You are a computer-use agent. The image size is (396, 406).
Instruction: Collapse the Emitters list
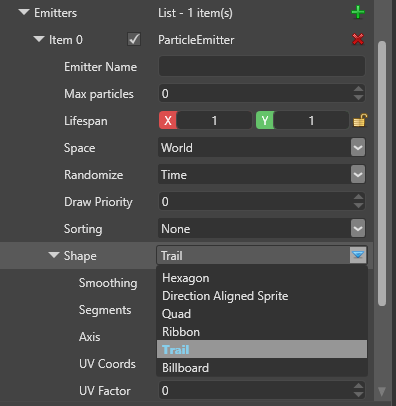click(24, 12)
